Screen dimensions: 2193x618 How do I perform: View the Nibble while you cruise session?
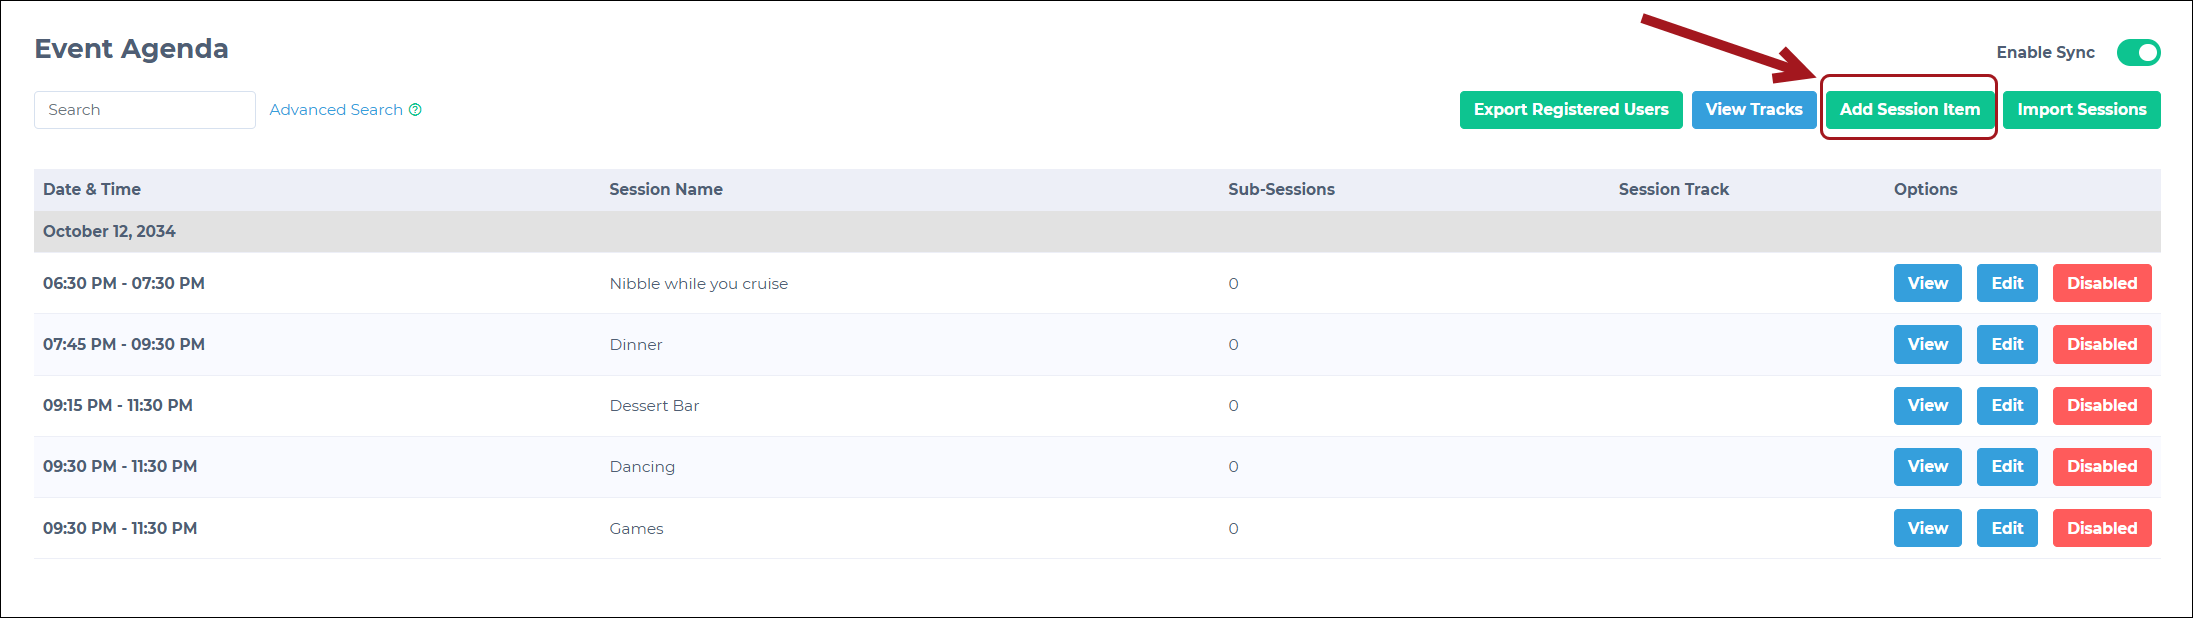click(1927, 283)
